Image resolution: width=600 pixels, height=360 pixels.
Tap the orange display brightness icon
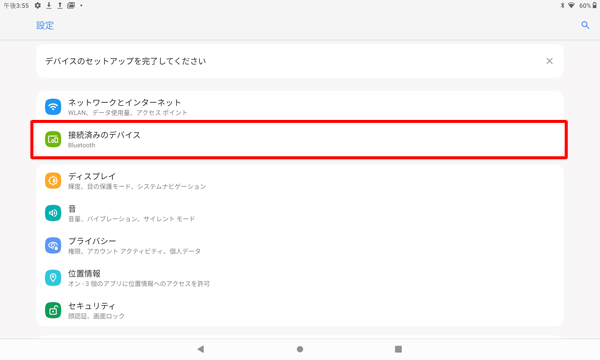point(53,181)
